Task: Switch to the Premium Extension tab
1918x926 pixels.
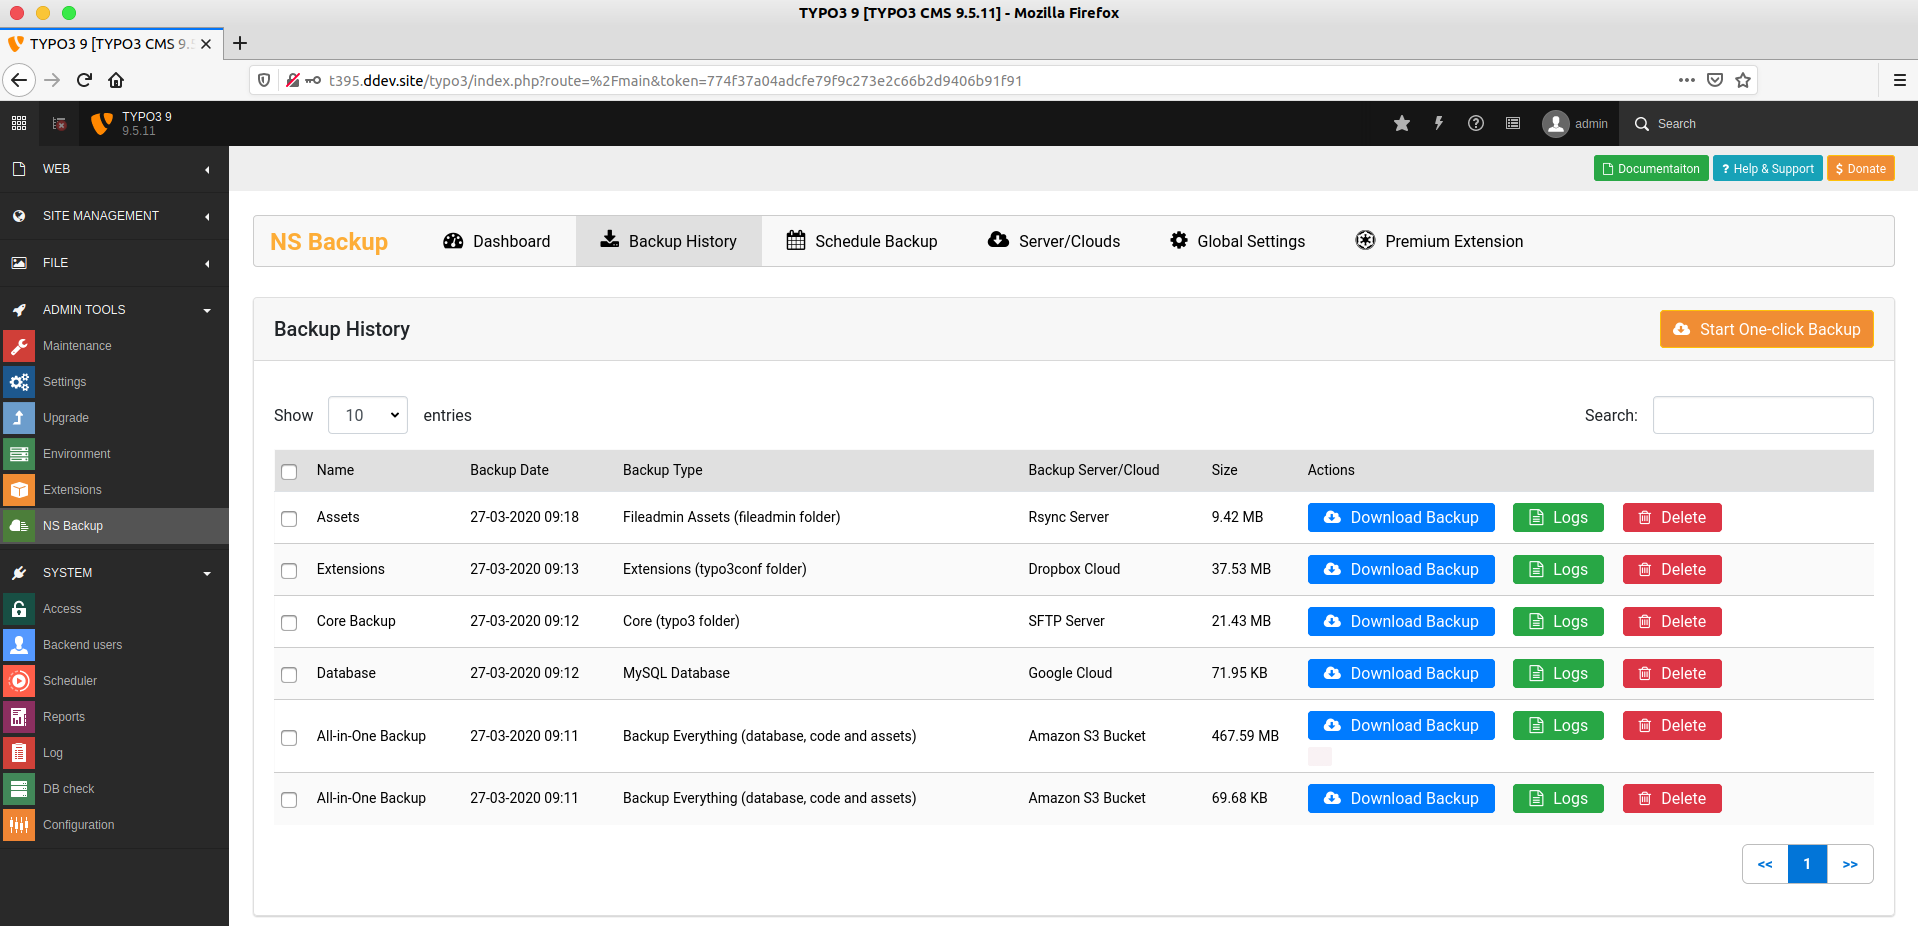Action: click(x=1440, y=241)
